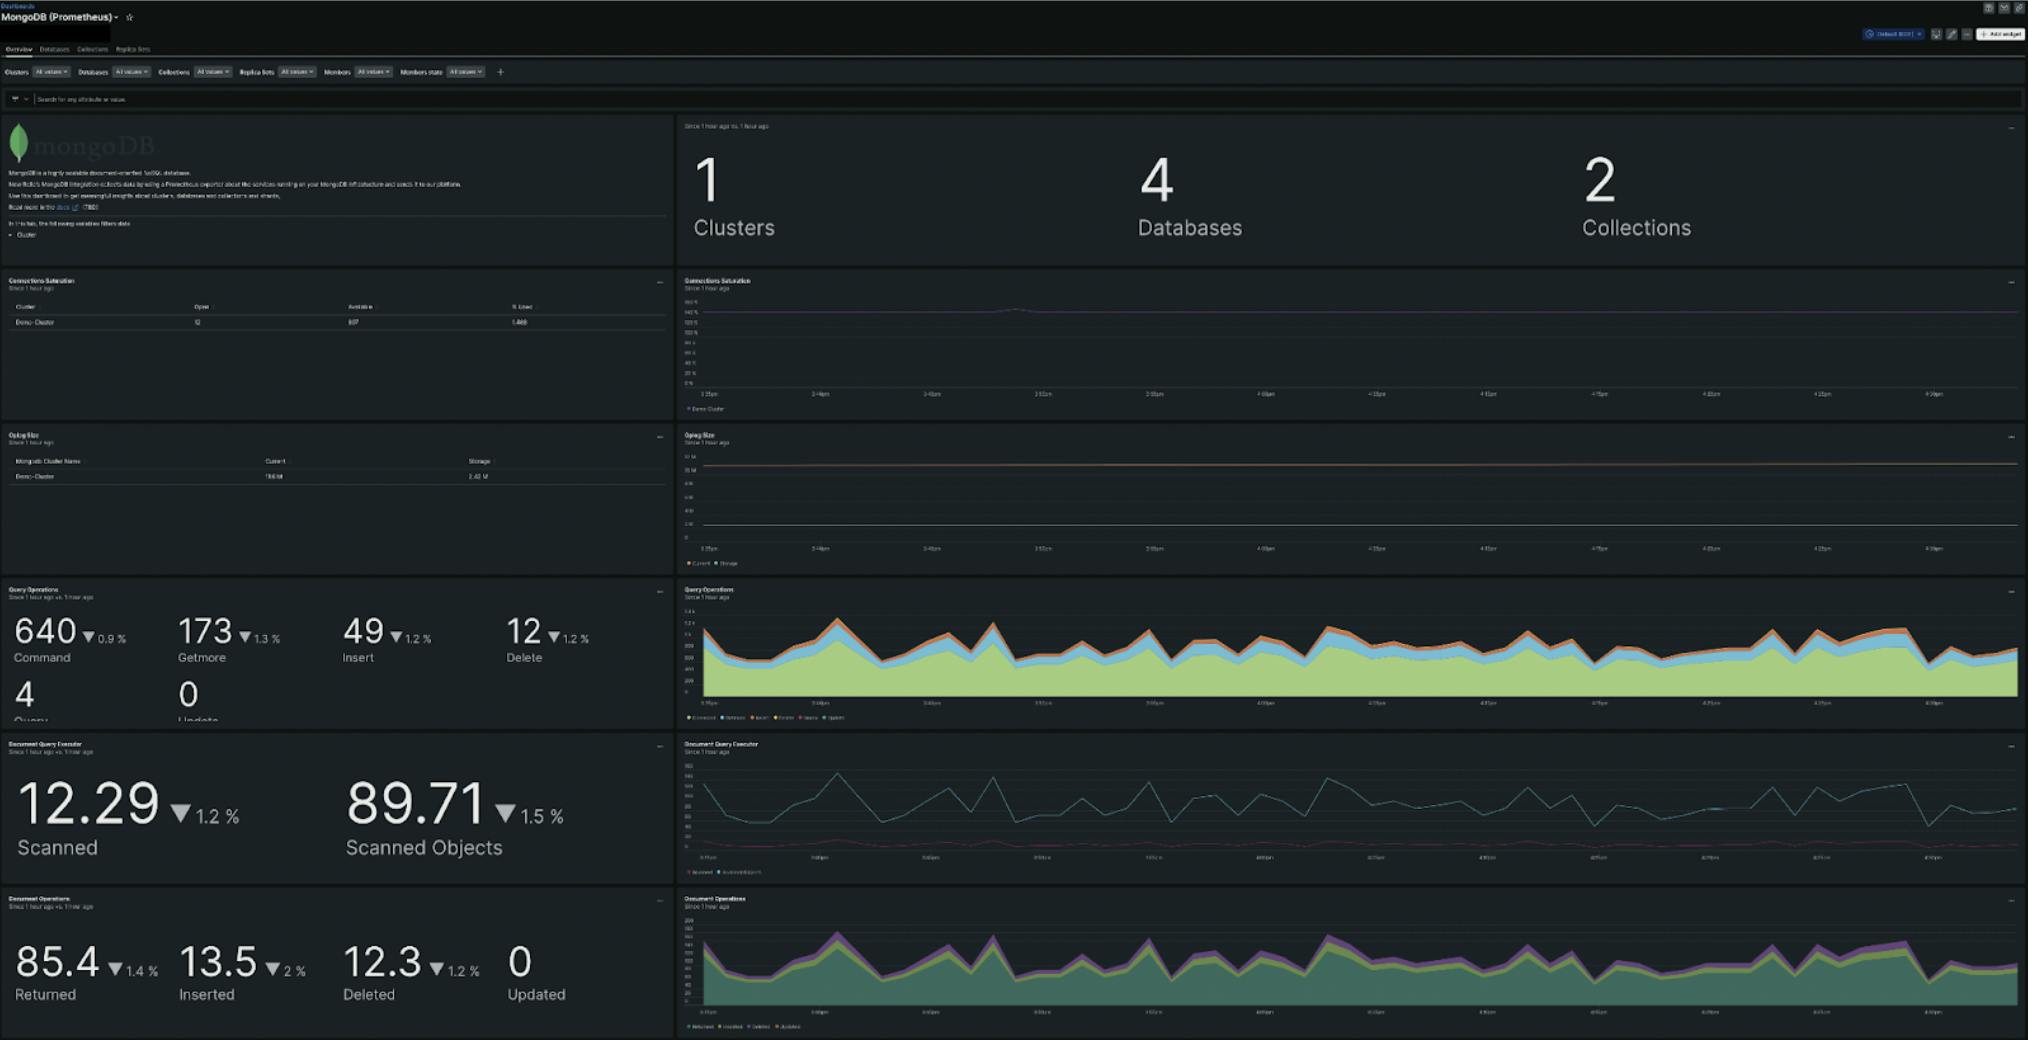Open the Connections Saturation table widget menu

coord(660,282)
